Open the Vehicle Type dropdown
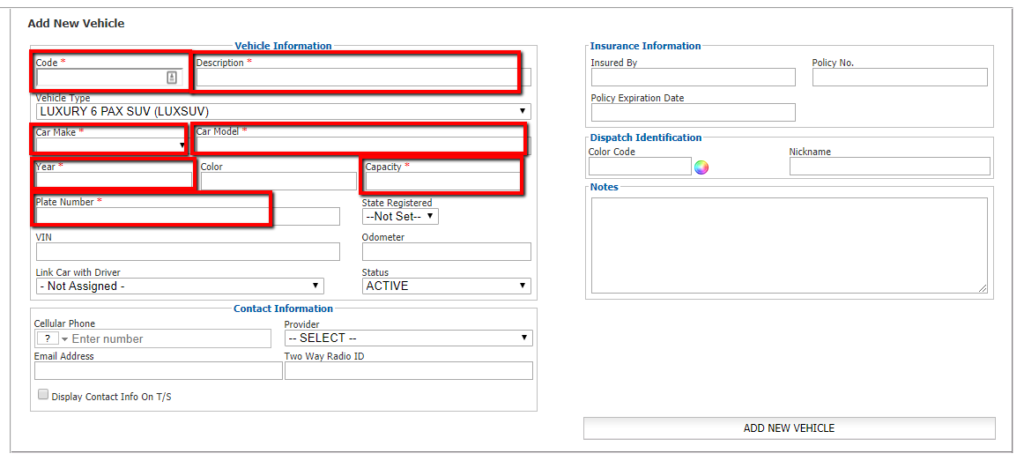This screenshot has width=1024, height=461. coord(283,111)
